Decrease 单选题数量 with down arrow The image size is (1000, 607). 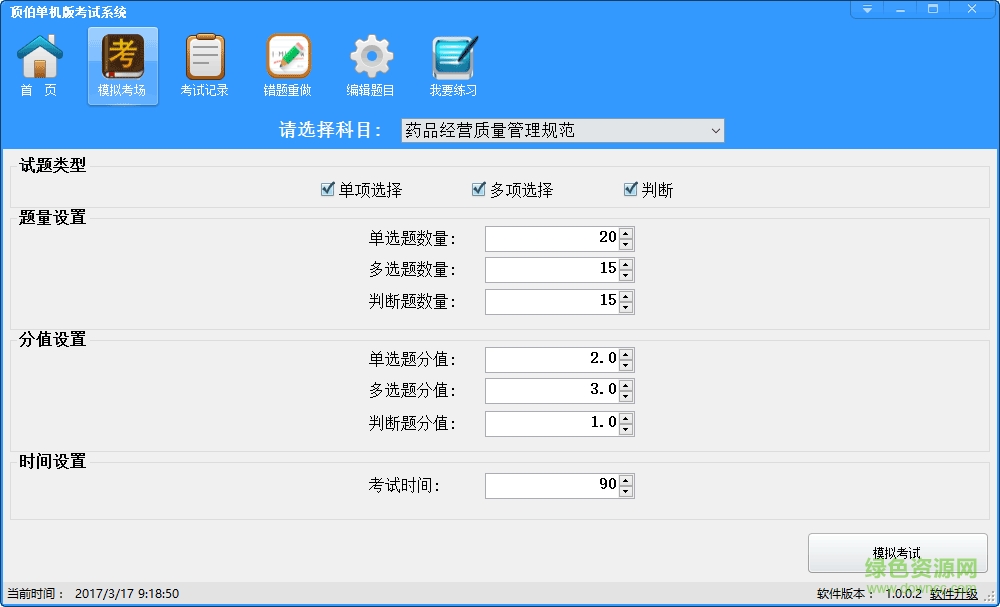tap(626, 245)
